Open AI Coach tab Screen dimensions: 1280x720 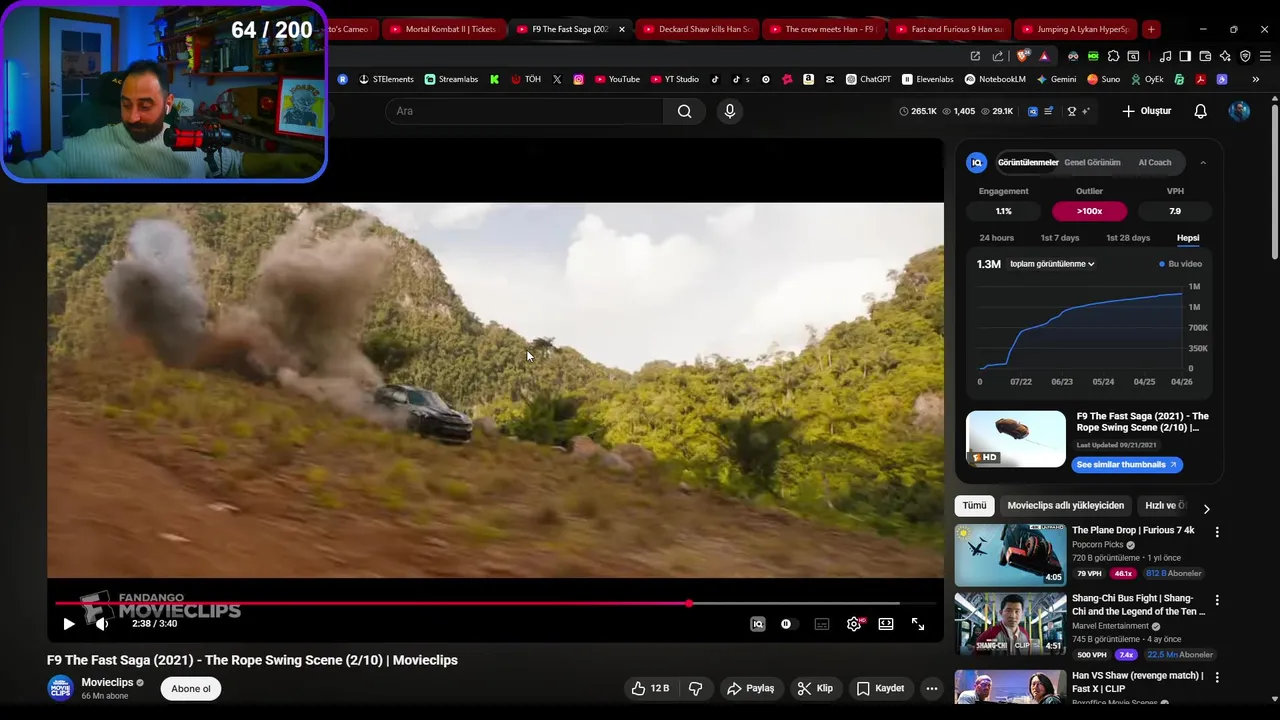click(x=1155, y=162)
